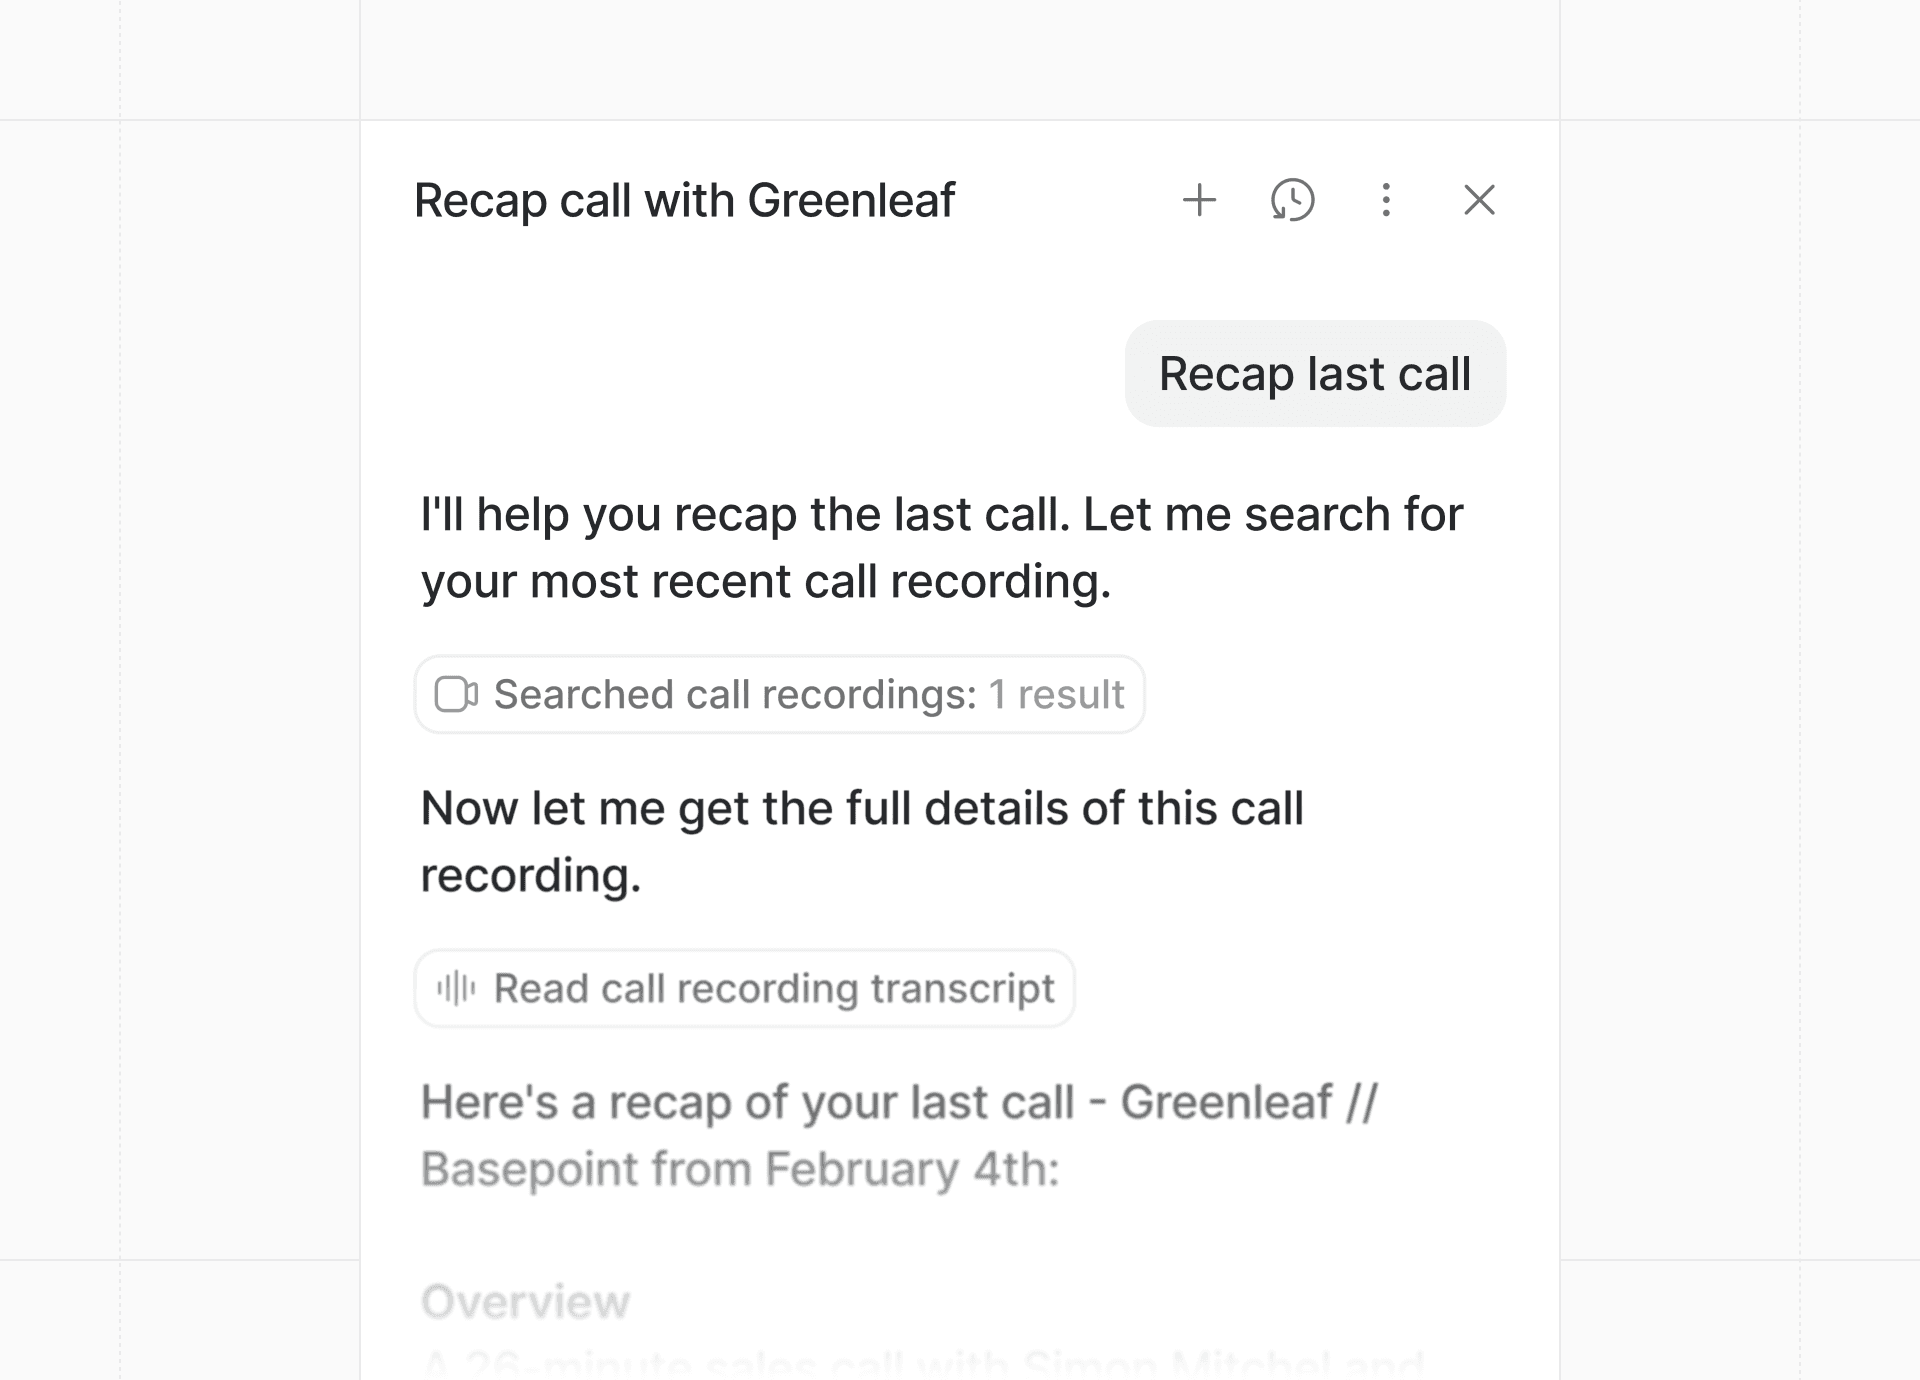
Task: Expand the Read call recording transcript step
Action: tap(746, 988)
